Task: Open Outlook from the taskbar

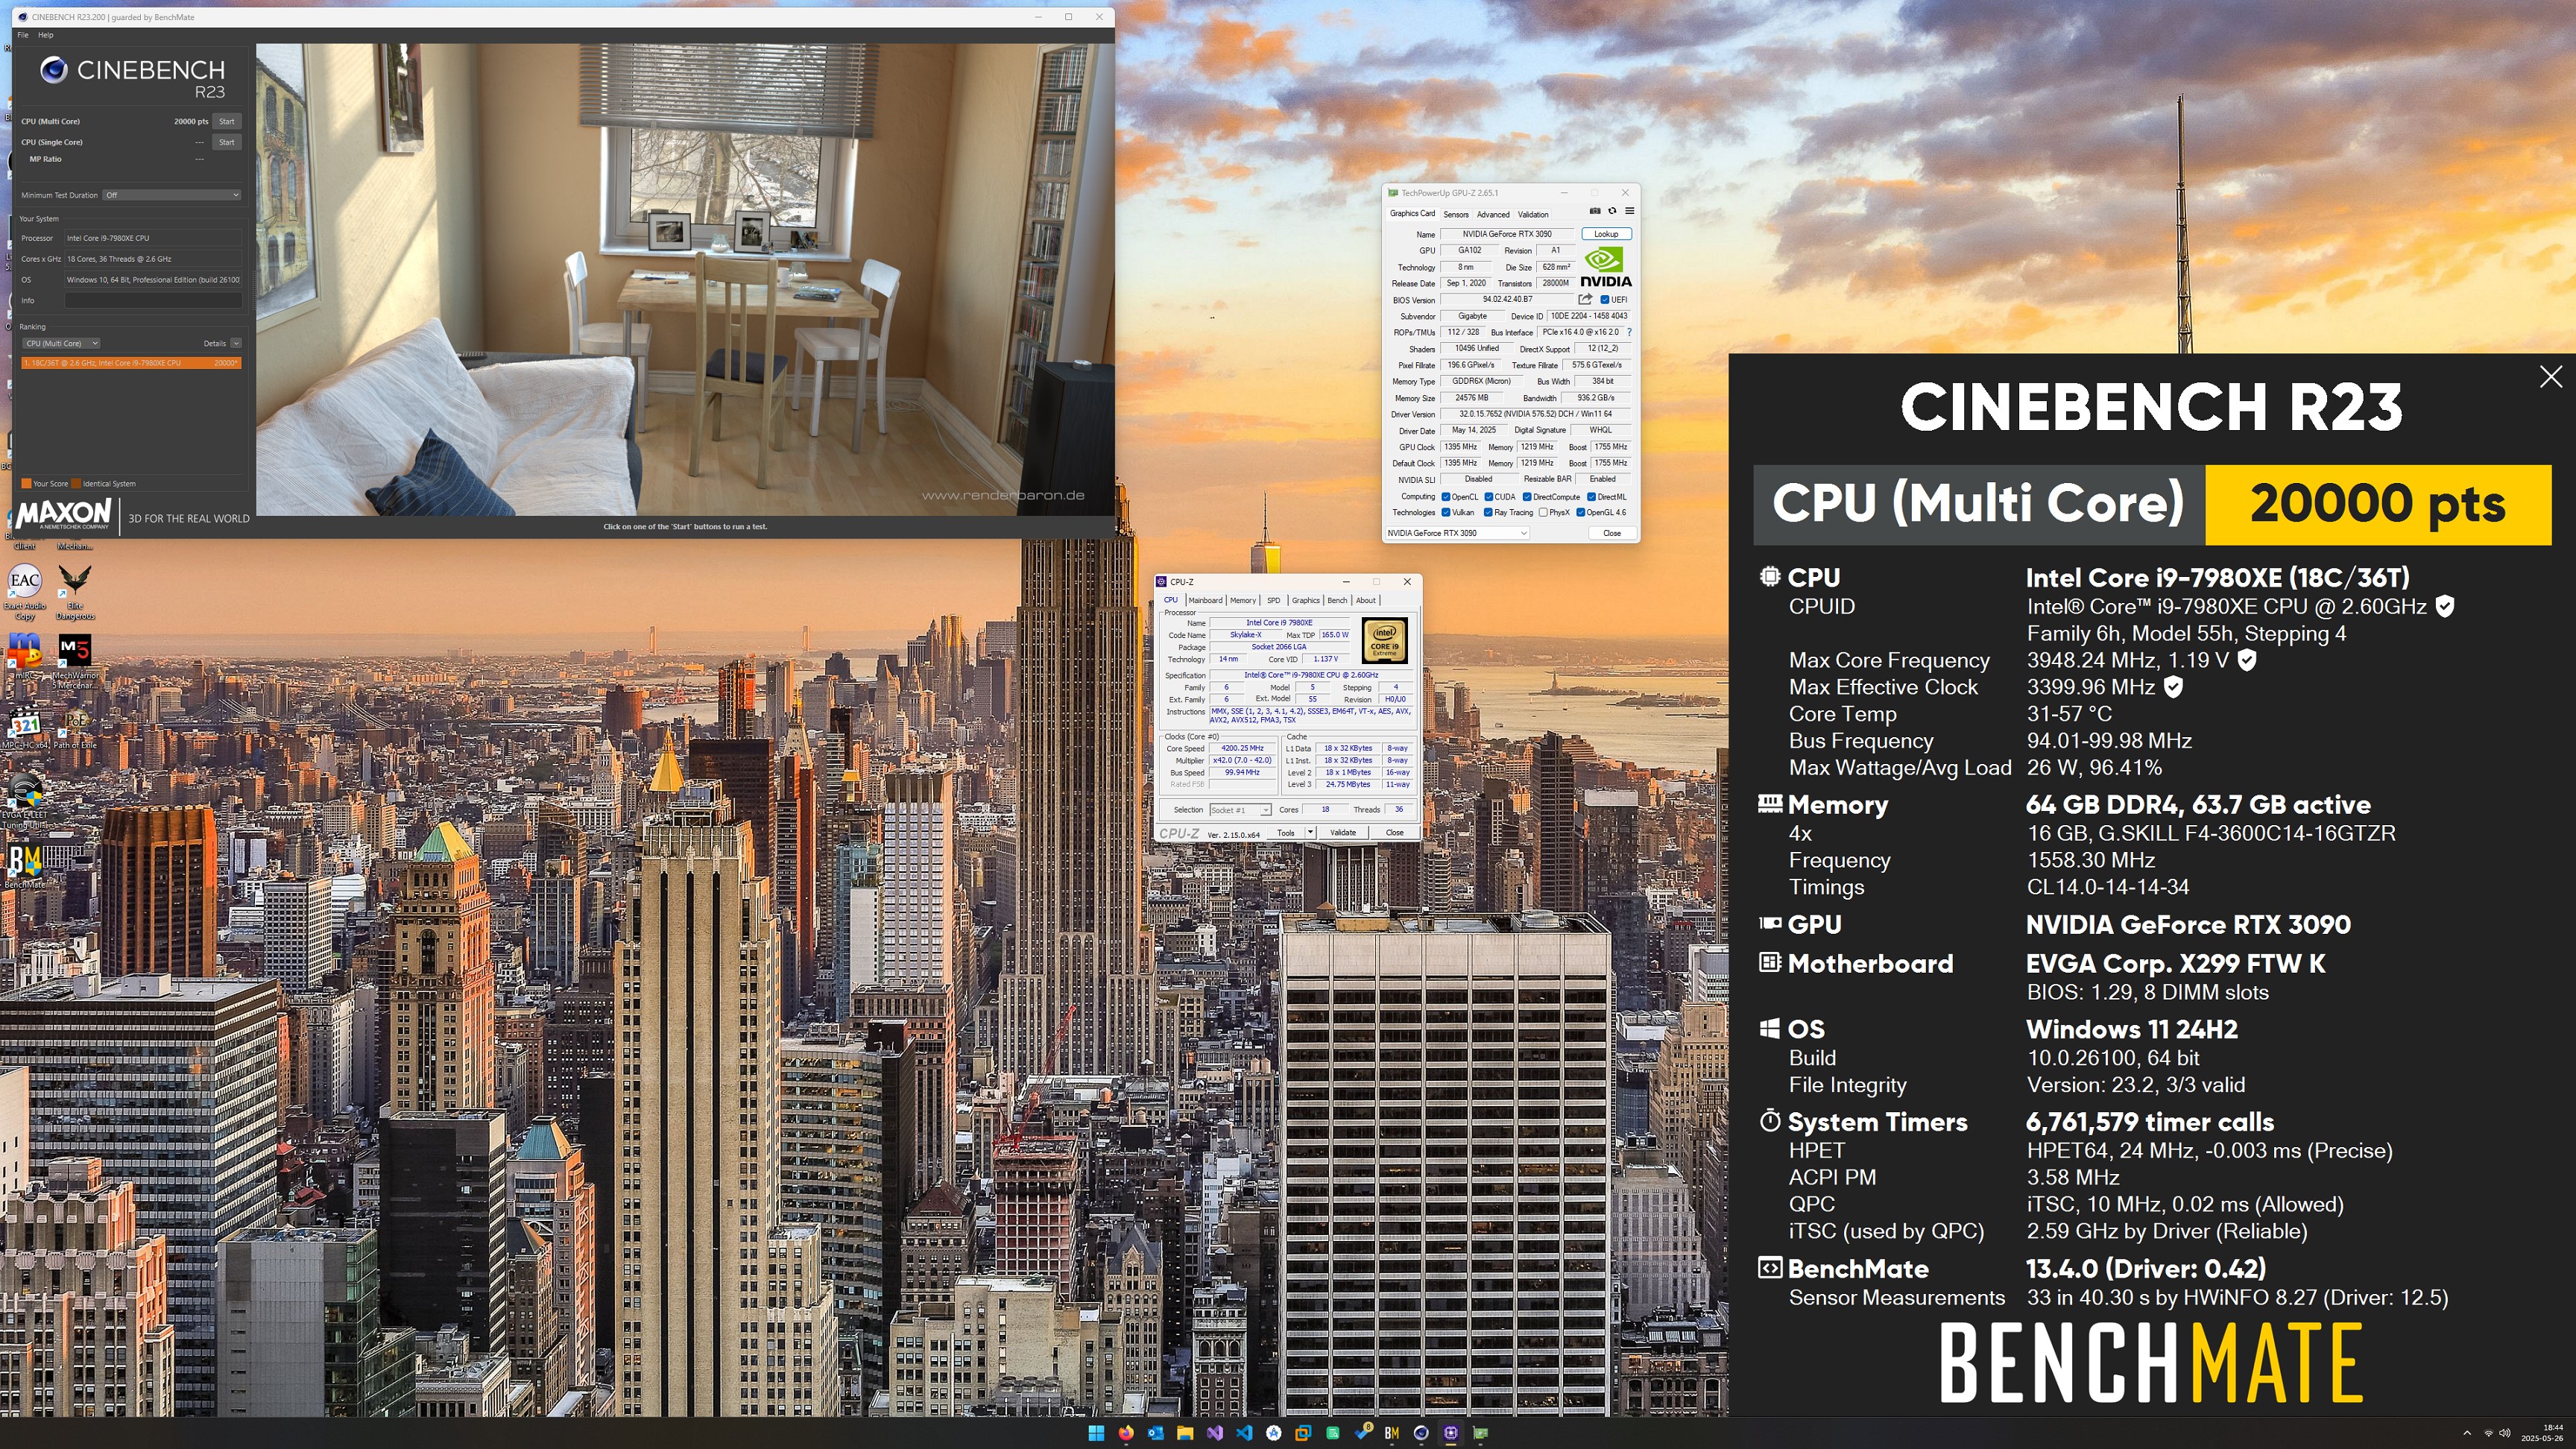Action: coord(1156,1433)
